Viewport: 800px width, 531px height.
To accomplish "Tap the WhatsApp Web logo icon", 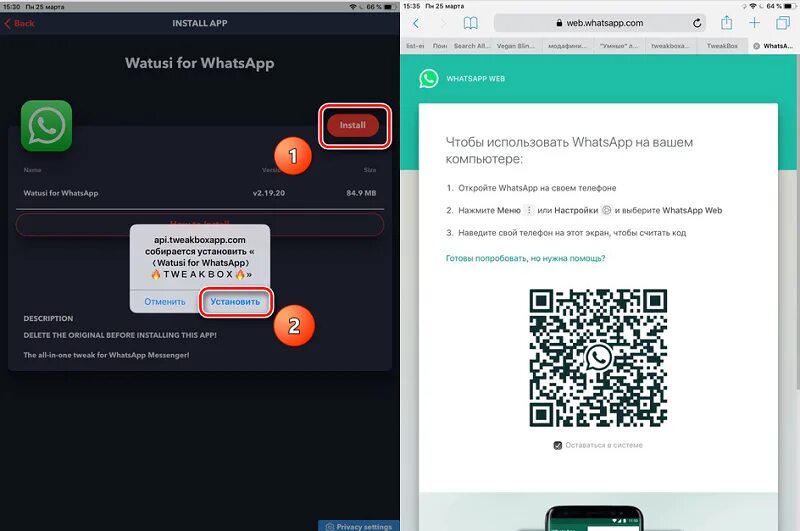I will coord(429,79).
